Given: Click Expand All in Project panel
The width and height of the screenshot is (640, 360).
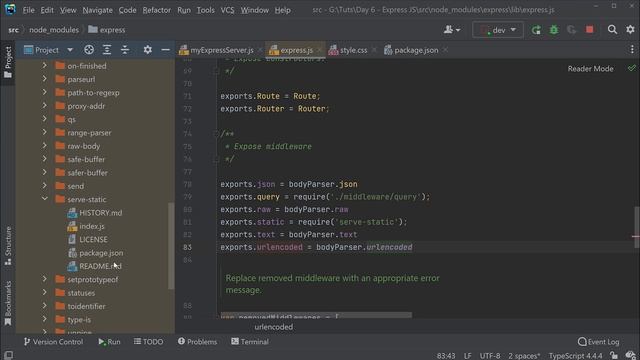Looking at the screenshot, I should (107, 50).
